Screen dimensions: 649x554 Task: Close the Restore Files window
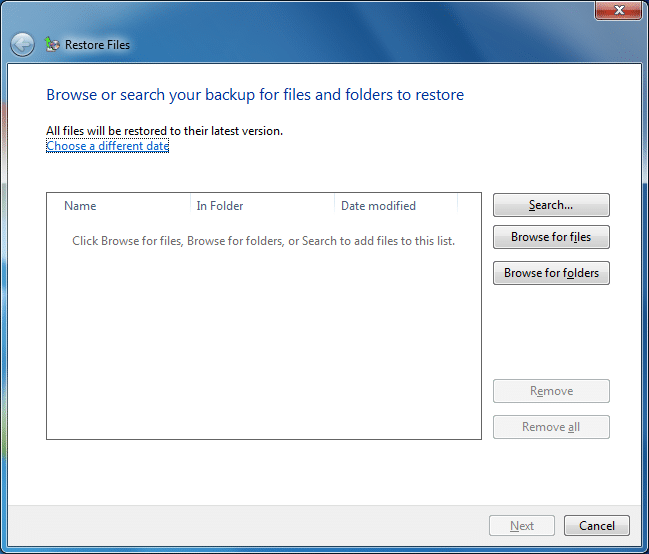[x=618, y=10]
